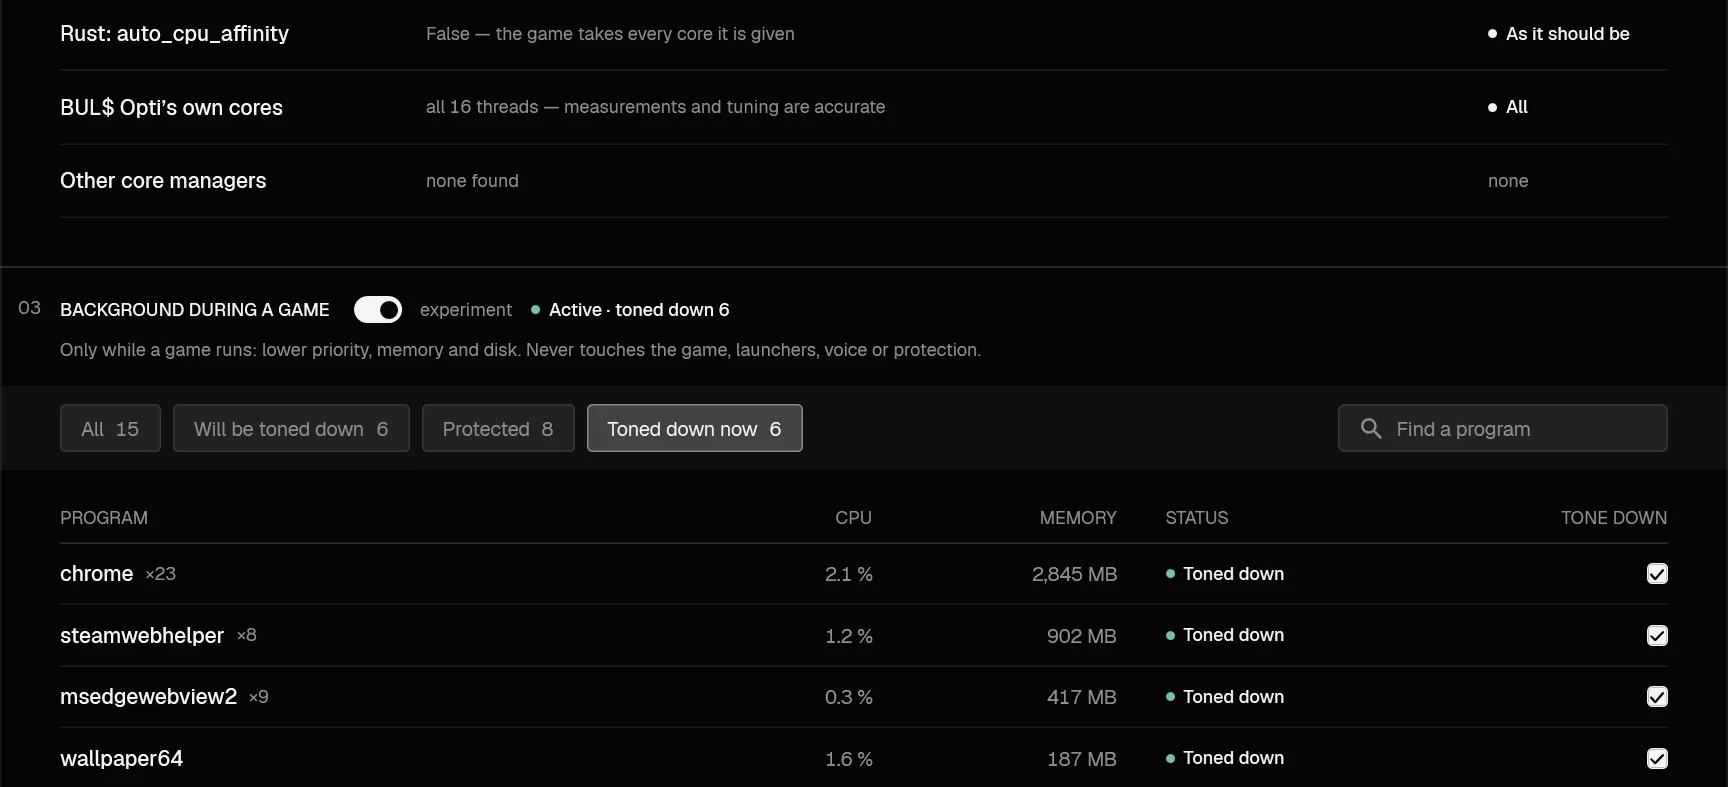The image size is (1728, 787).
Task: Uncheck tone down for wallpaper64
Action: tap(1657, 759)
